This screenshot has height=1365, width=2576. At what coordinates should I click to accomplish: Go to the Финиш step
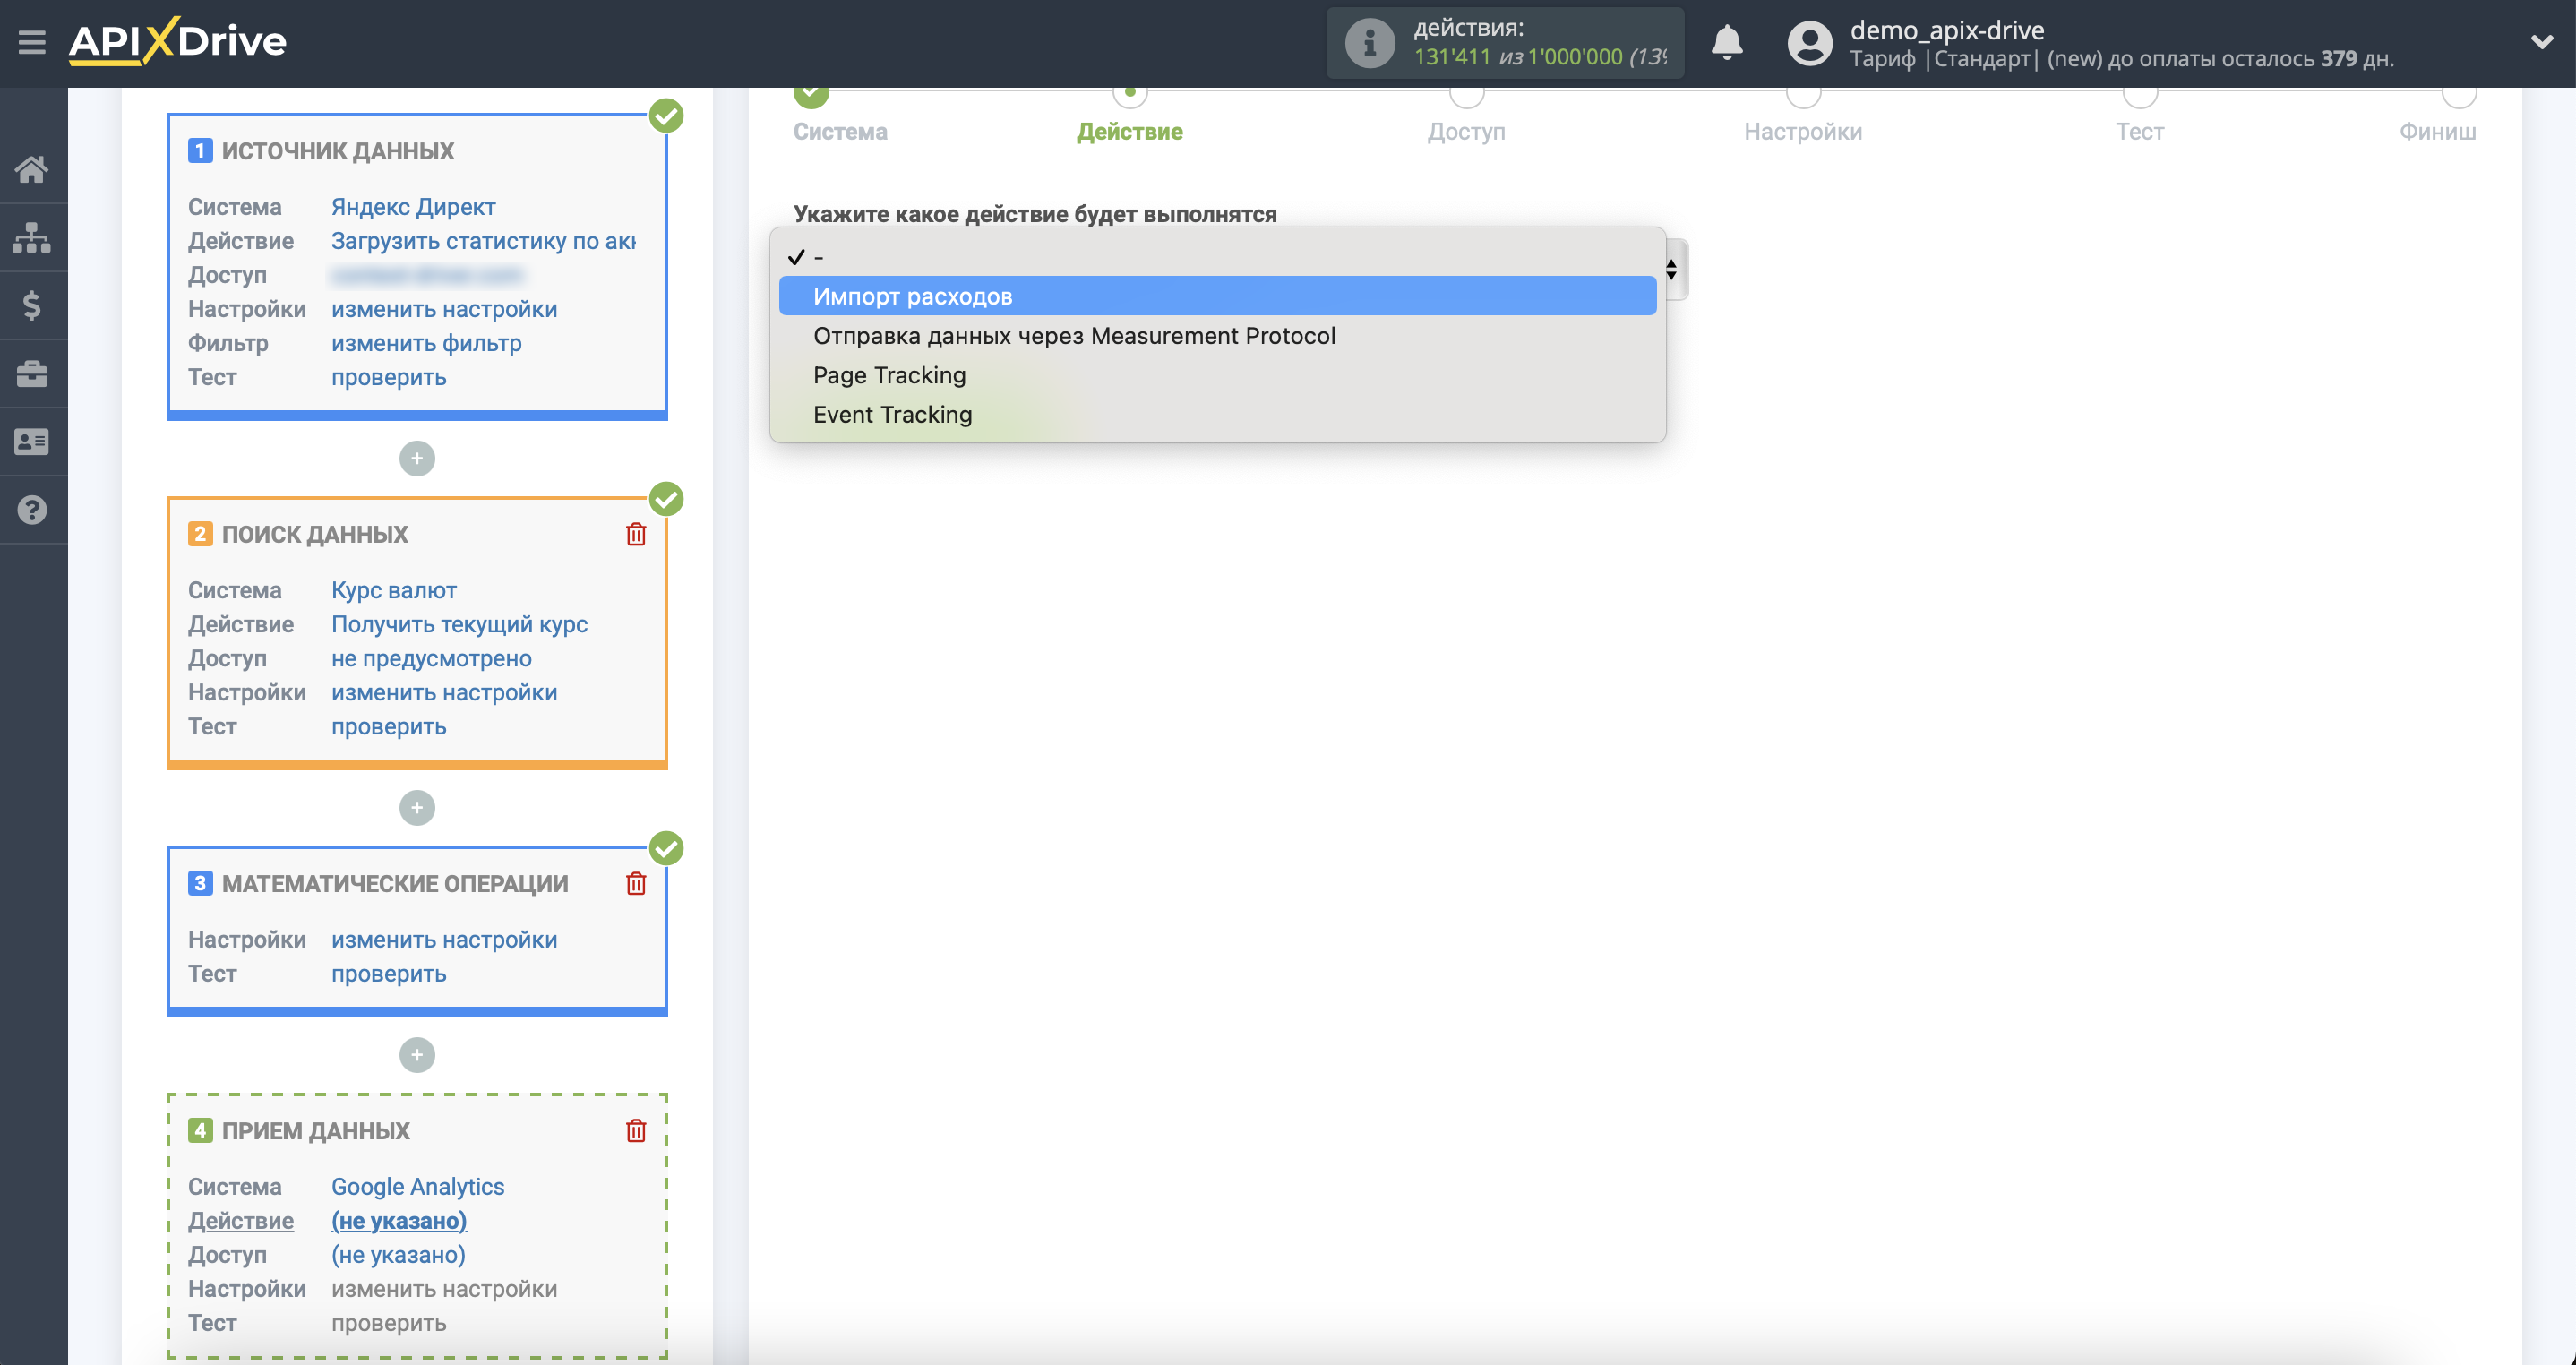(2437, 131)
